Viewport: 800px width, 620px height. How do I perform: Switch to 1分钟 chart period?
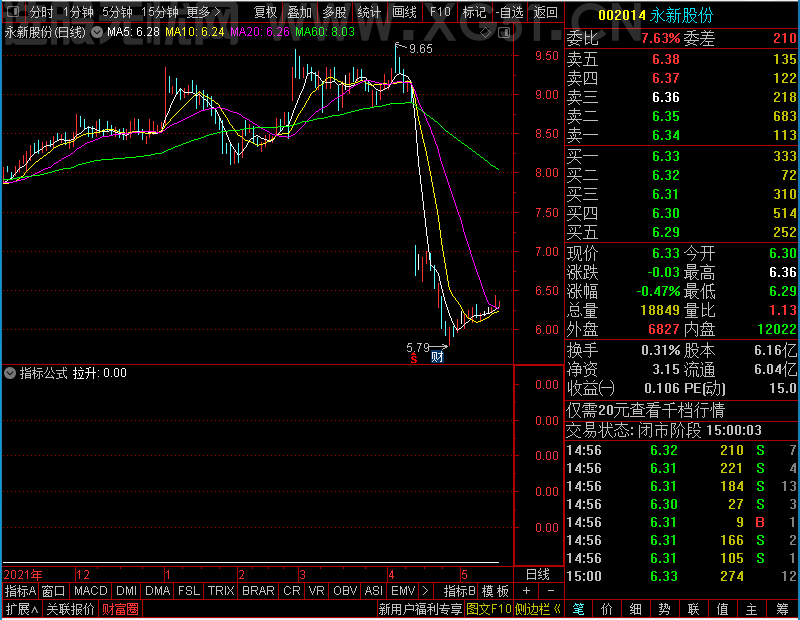pyautogui.click(x=78, y=12)
